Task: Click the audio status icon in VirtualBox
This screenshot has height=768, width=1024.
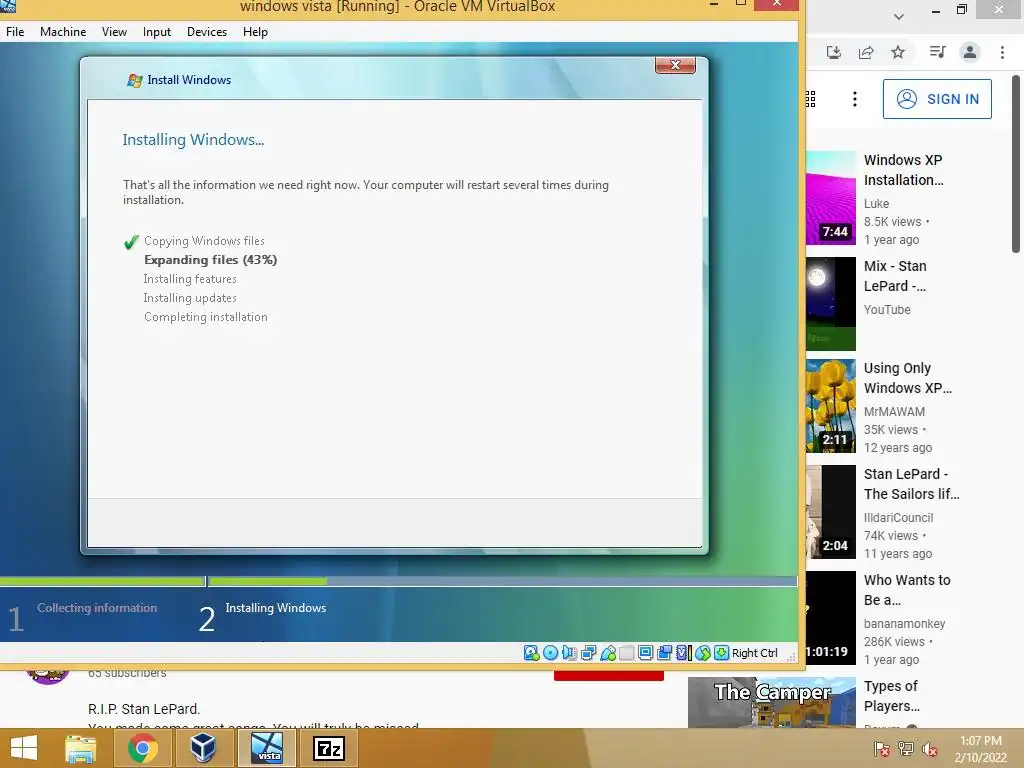Action: (569, 652)
